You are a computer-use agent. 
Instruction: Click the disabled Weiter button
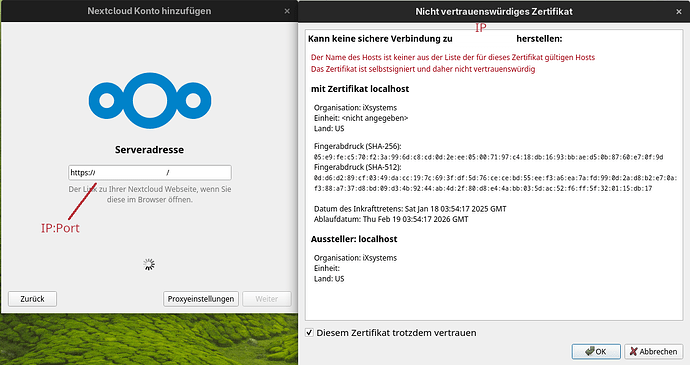pyautogui.click(x=267, y=299)
